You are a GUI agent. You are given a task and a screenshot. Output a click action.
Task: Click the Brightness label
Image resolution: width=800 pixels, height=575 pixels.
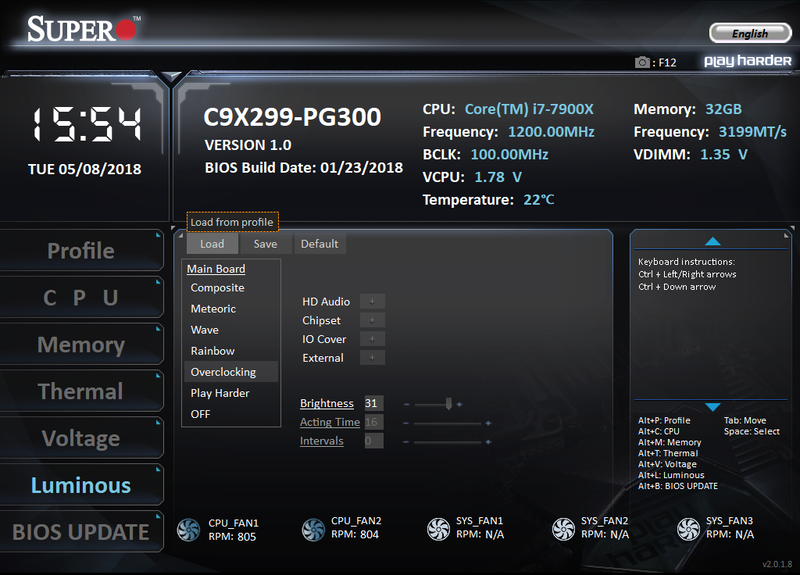point(327,403)
